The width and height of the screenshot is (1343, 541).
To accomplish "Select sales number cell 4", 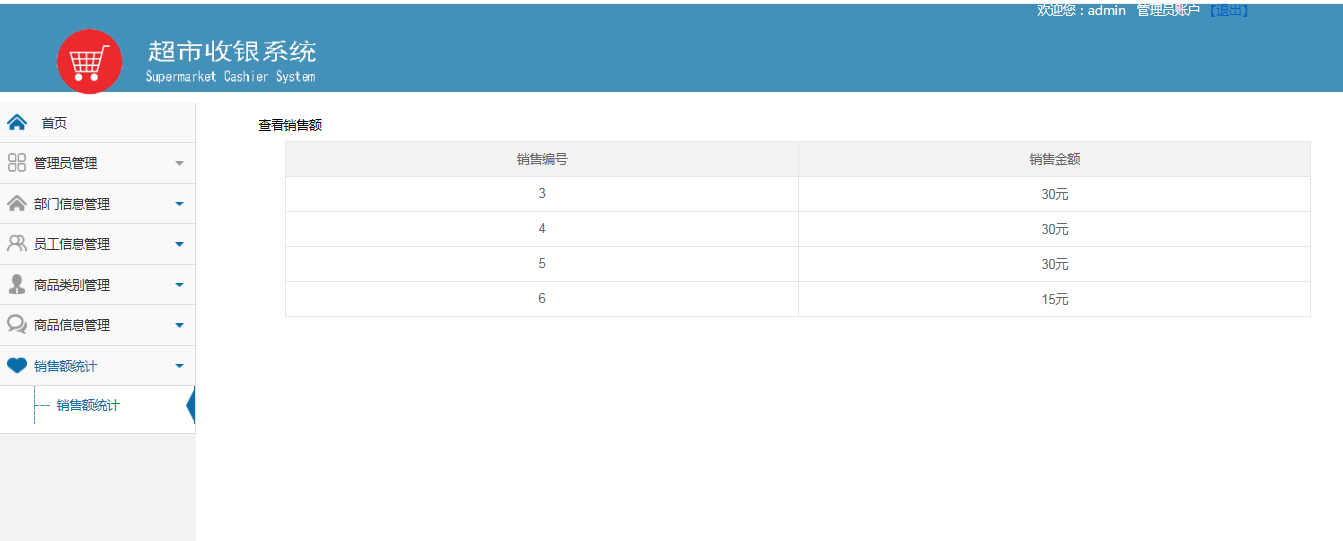I will tap(542, 229).
